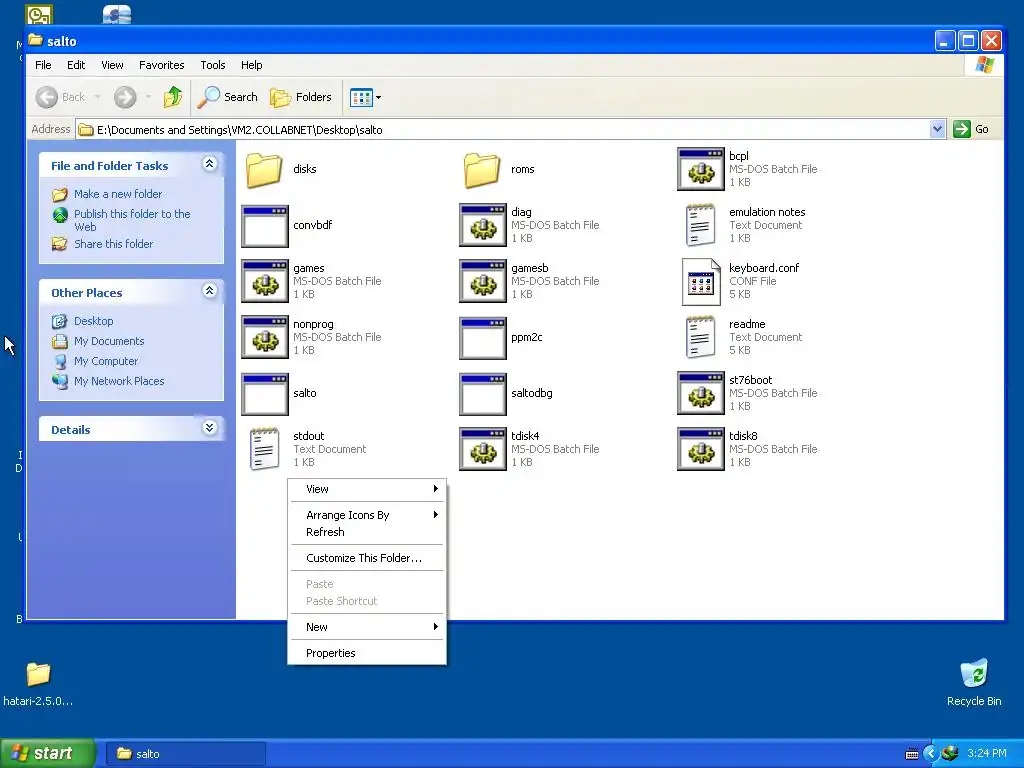The width and height of the screenshot is (1024, 768).
Task: Select the emulation notes text document icon
Action: pyautogui.click(x=700, y=225)
